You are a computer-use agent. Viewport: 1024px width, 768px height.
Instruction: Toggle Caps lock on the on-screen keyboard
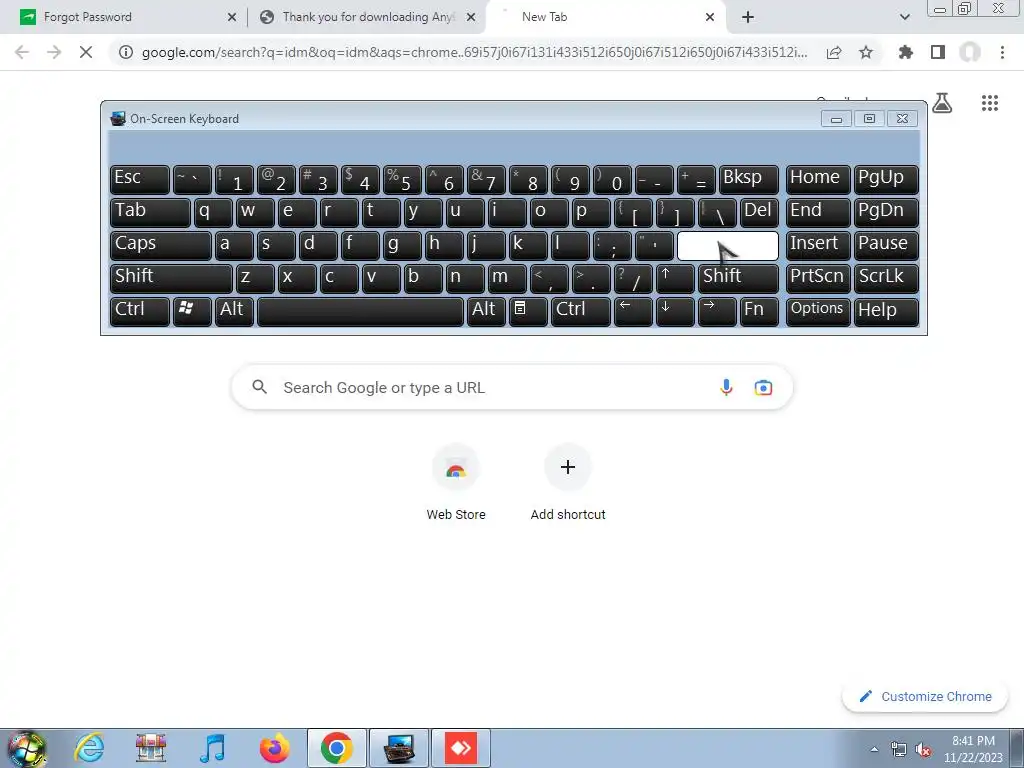pyautogui.click(x=161, y=245)
